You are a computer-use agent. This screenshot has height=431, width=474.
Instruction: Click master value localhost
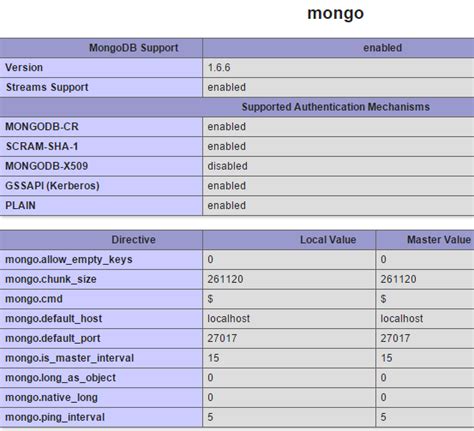point(402,318)
